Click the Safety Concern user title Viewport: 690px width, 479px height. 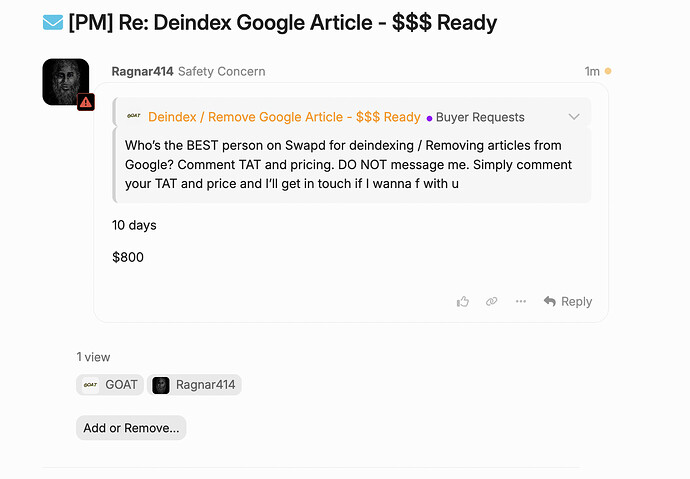coord(221,72)
